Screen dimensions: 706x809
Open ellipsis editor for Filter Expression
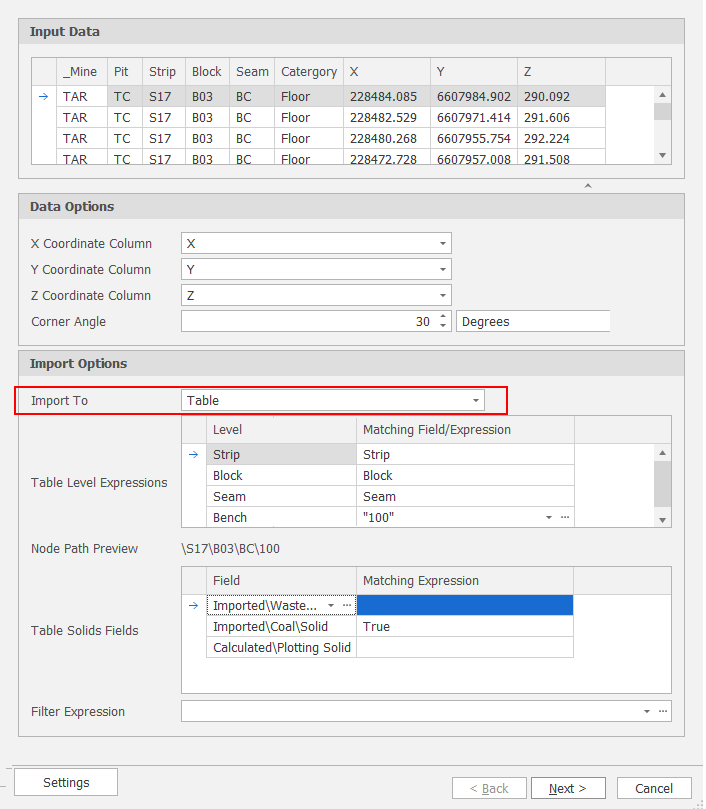(x=662, y=712)
